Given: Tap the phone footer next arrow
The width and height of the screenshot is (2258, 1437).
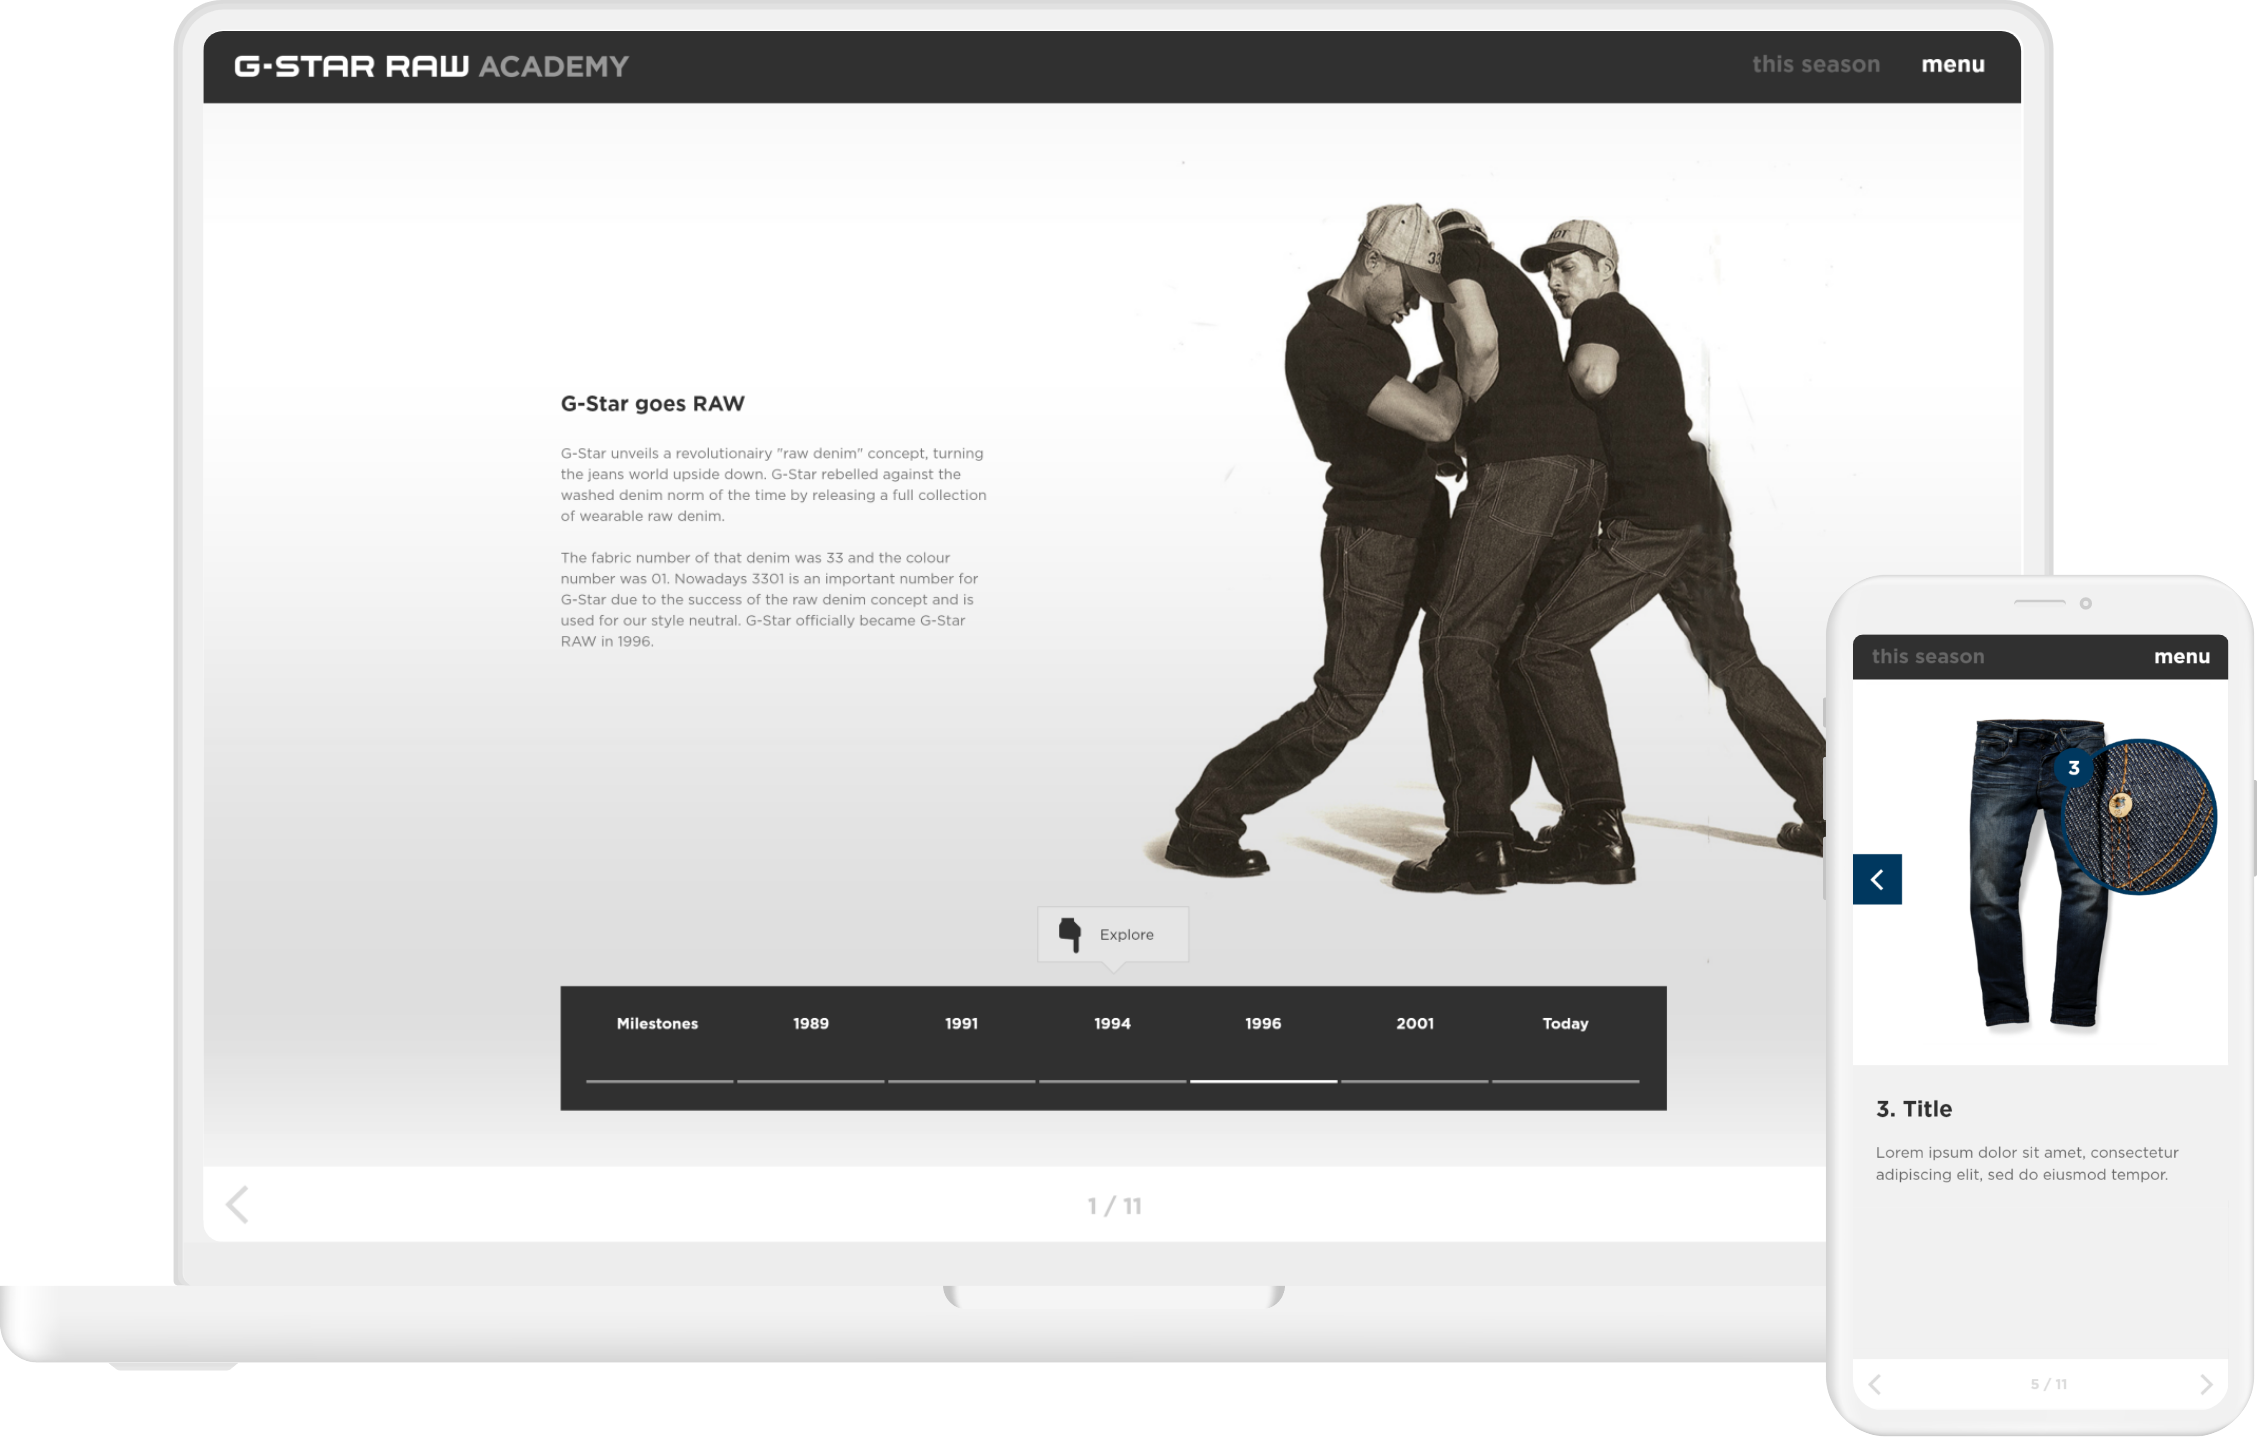Looking at the screenshot, I should 2207,1384.
